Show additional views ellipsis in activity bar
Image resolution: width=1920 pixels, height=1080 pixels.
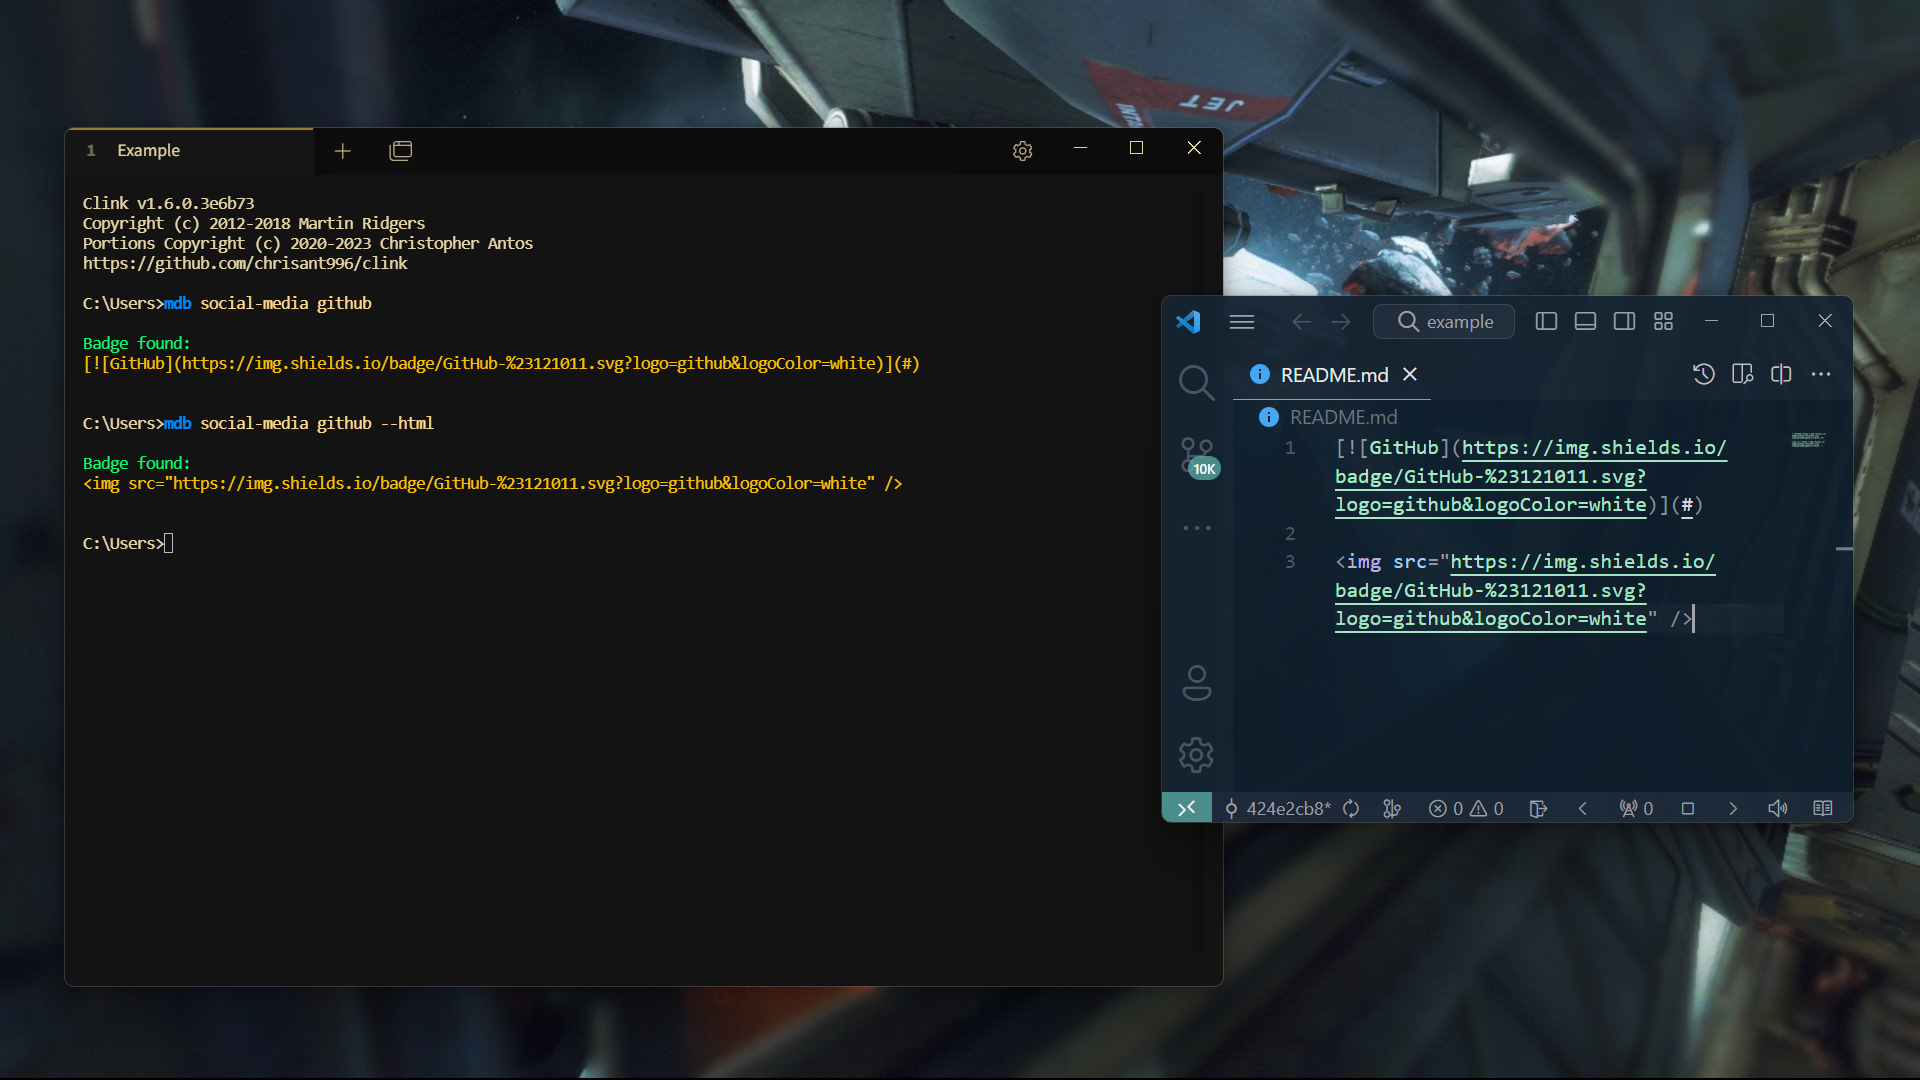click(1196, 527)
